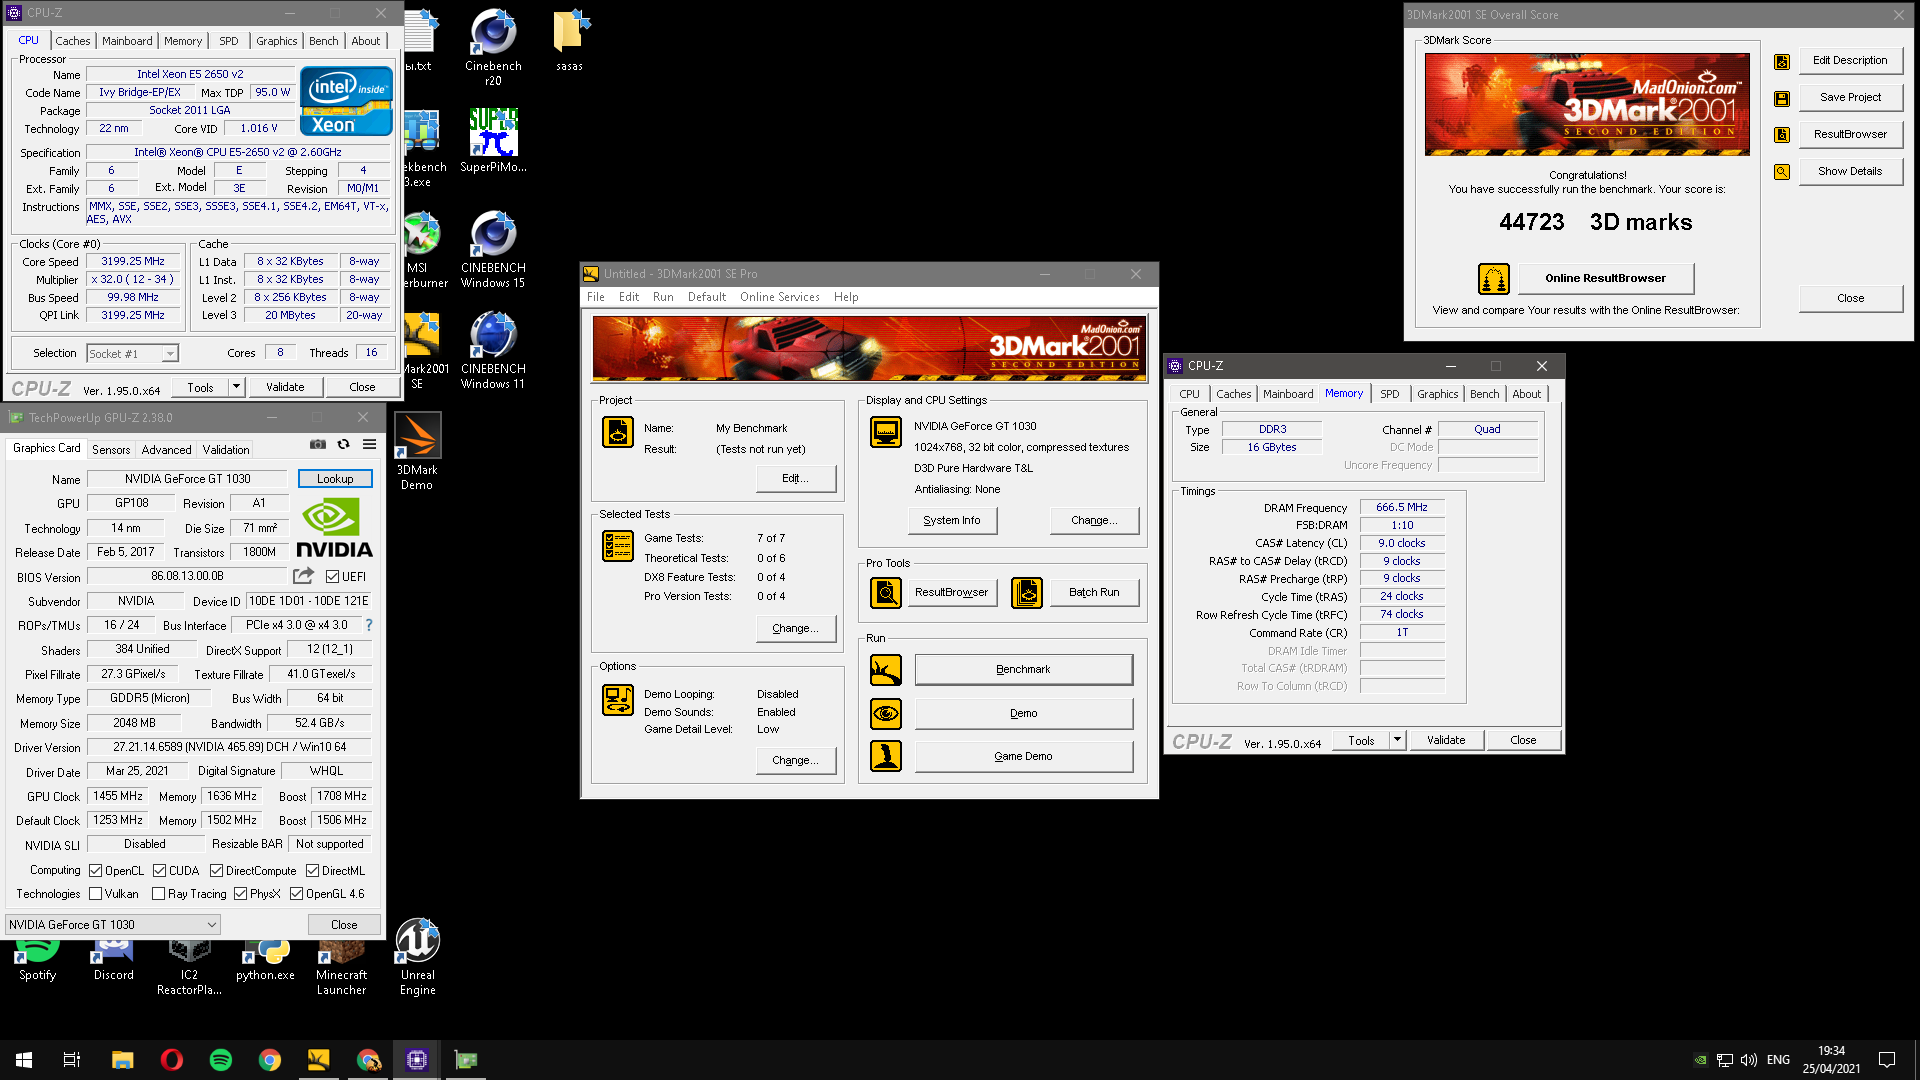Toggle the OpenGL 4.6 checkbox
The image size is (1920, 1080).
(x=297, y=894)
